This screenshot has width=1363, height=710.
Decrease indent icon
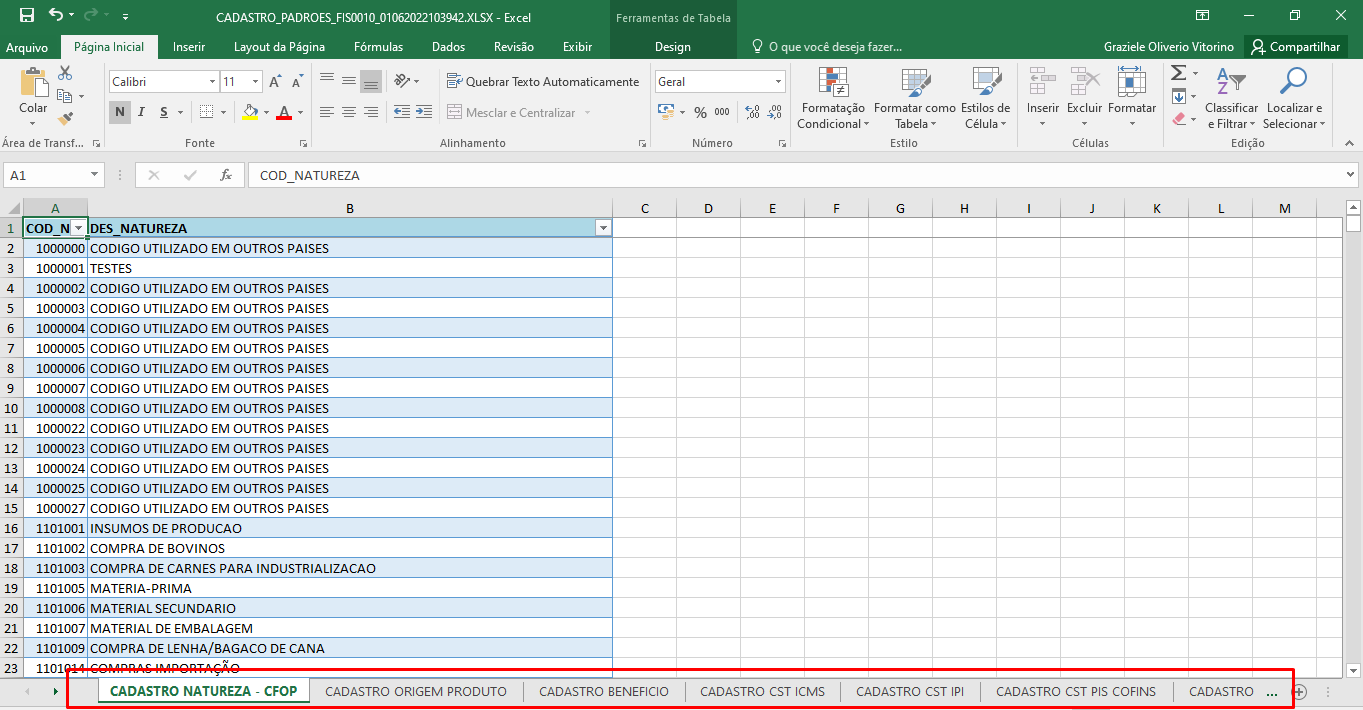(x=401, y=112)
